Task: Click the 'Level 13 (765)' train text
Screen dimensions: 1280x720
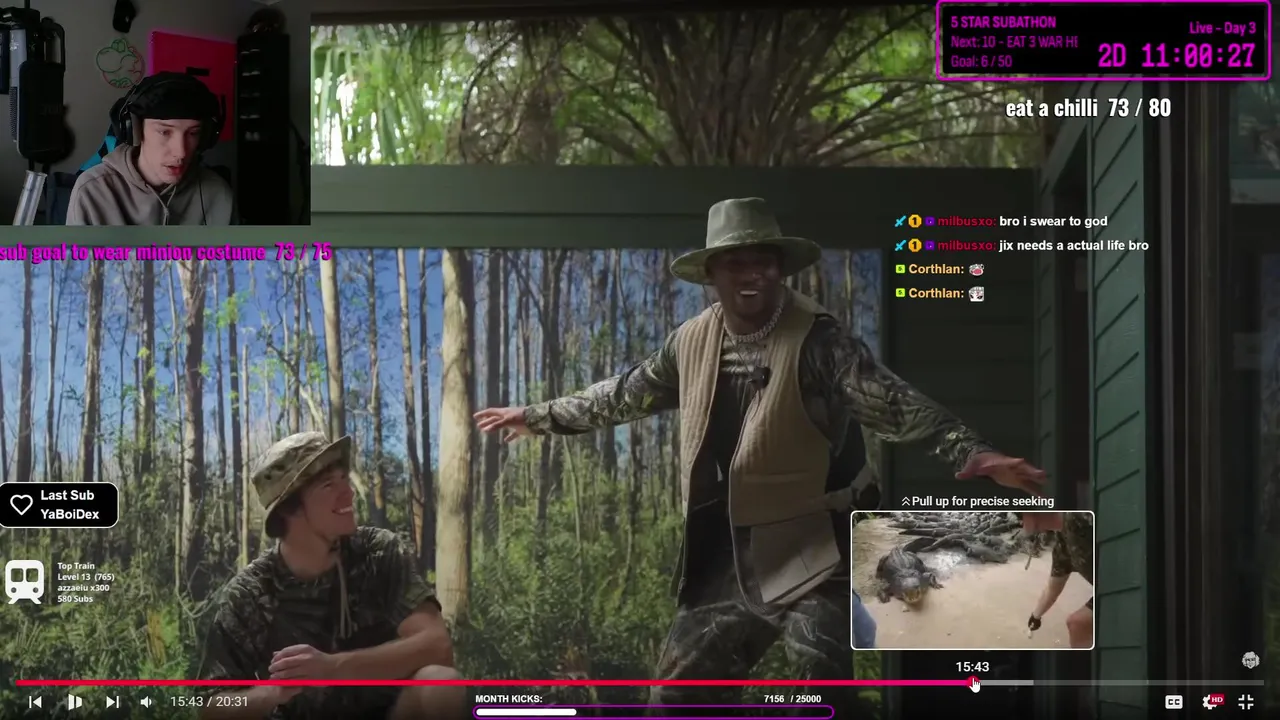Action: (85, 577)
